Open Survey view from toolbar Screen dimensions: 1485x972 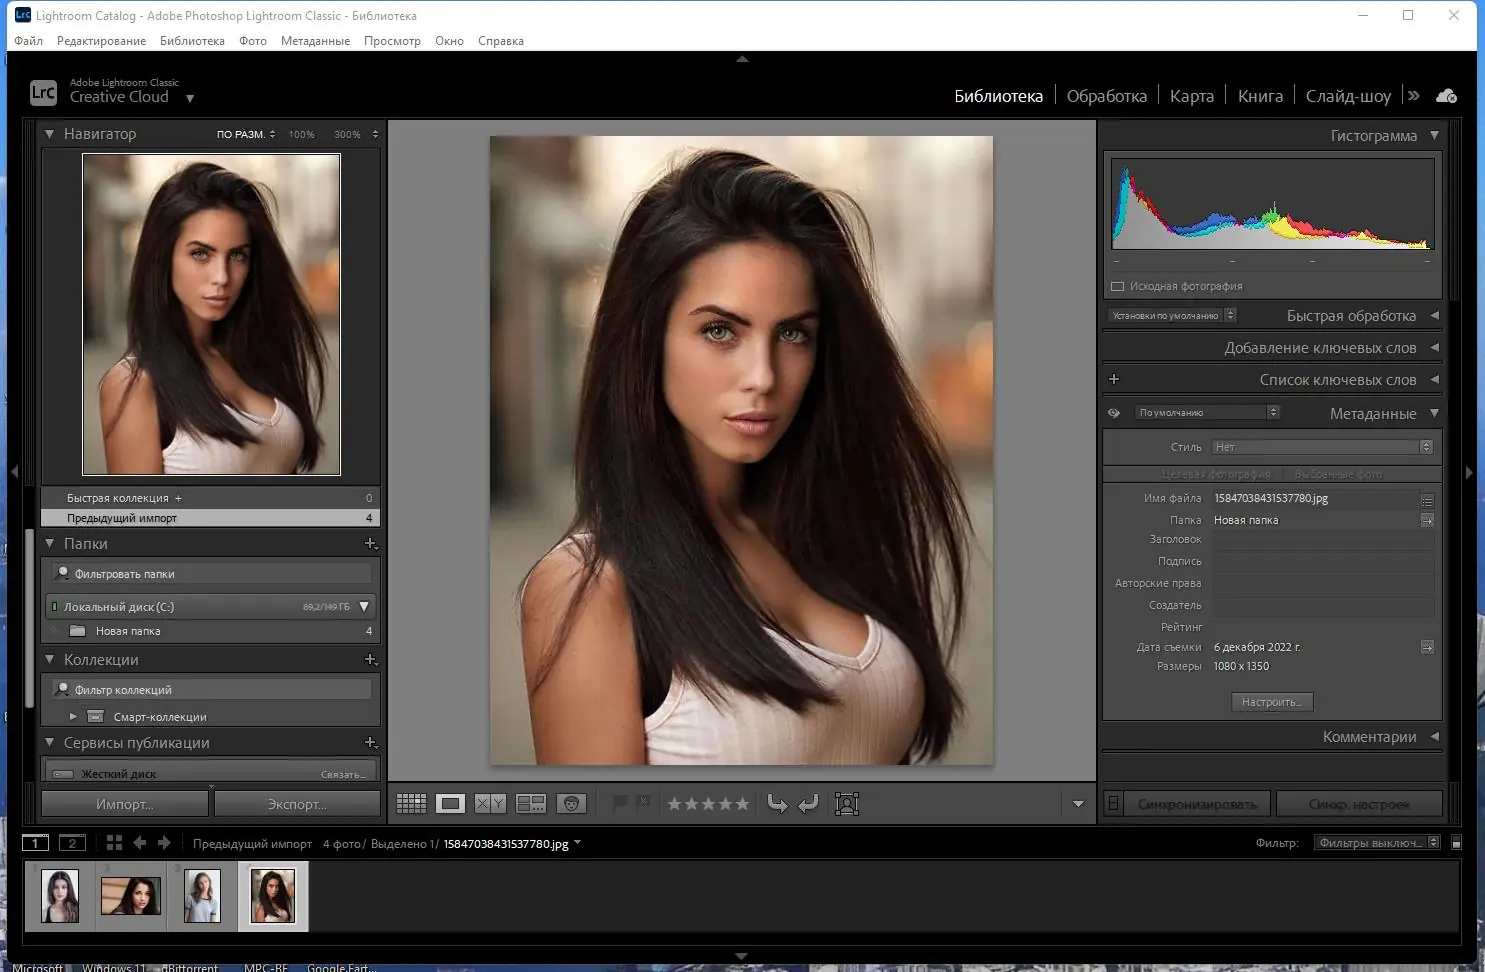click(x=530, y=804)
